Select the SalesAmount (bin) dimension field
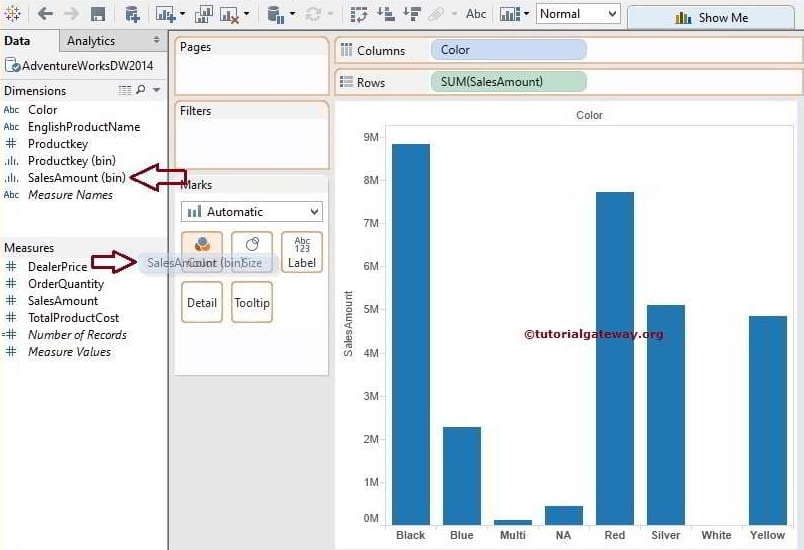Image resolution: width=804 pixels, height=550 pixels. 77,178
